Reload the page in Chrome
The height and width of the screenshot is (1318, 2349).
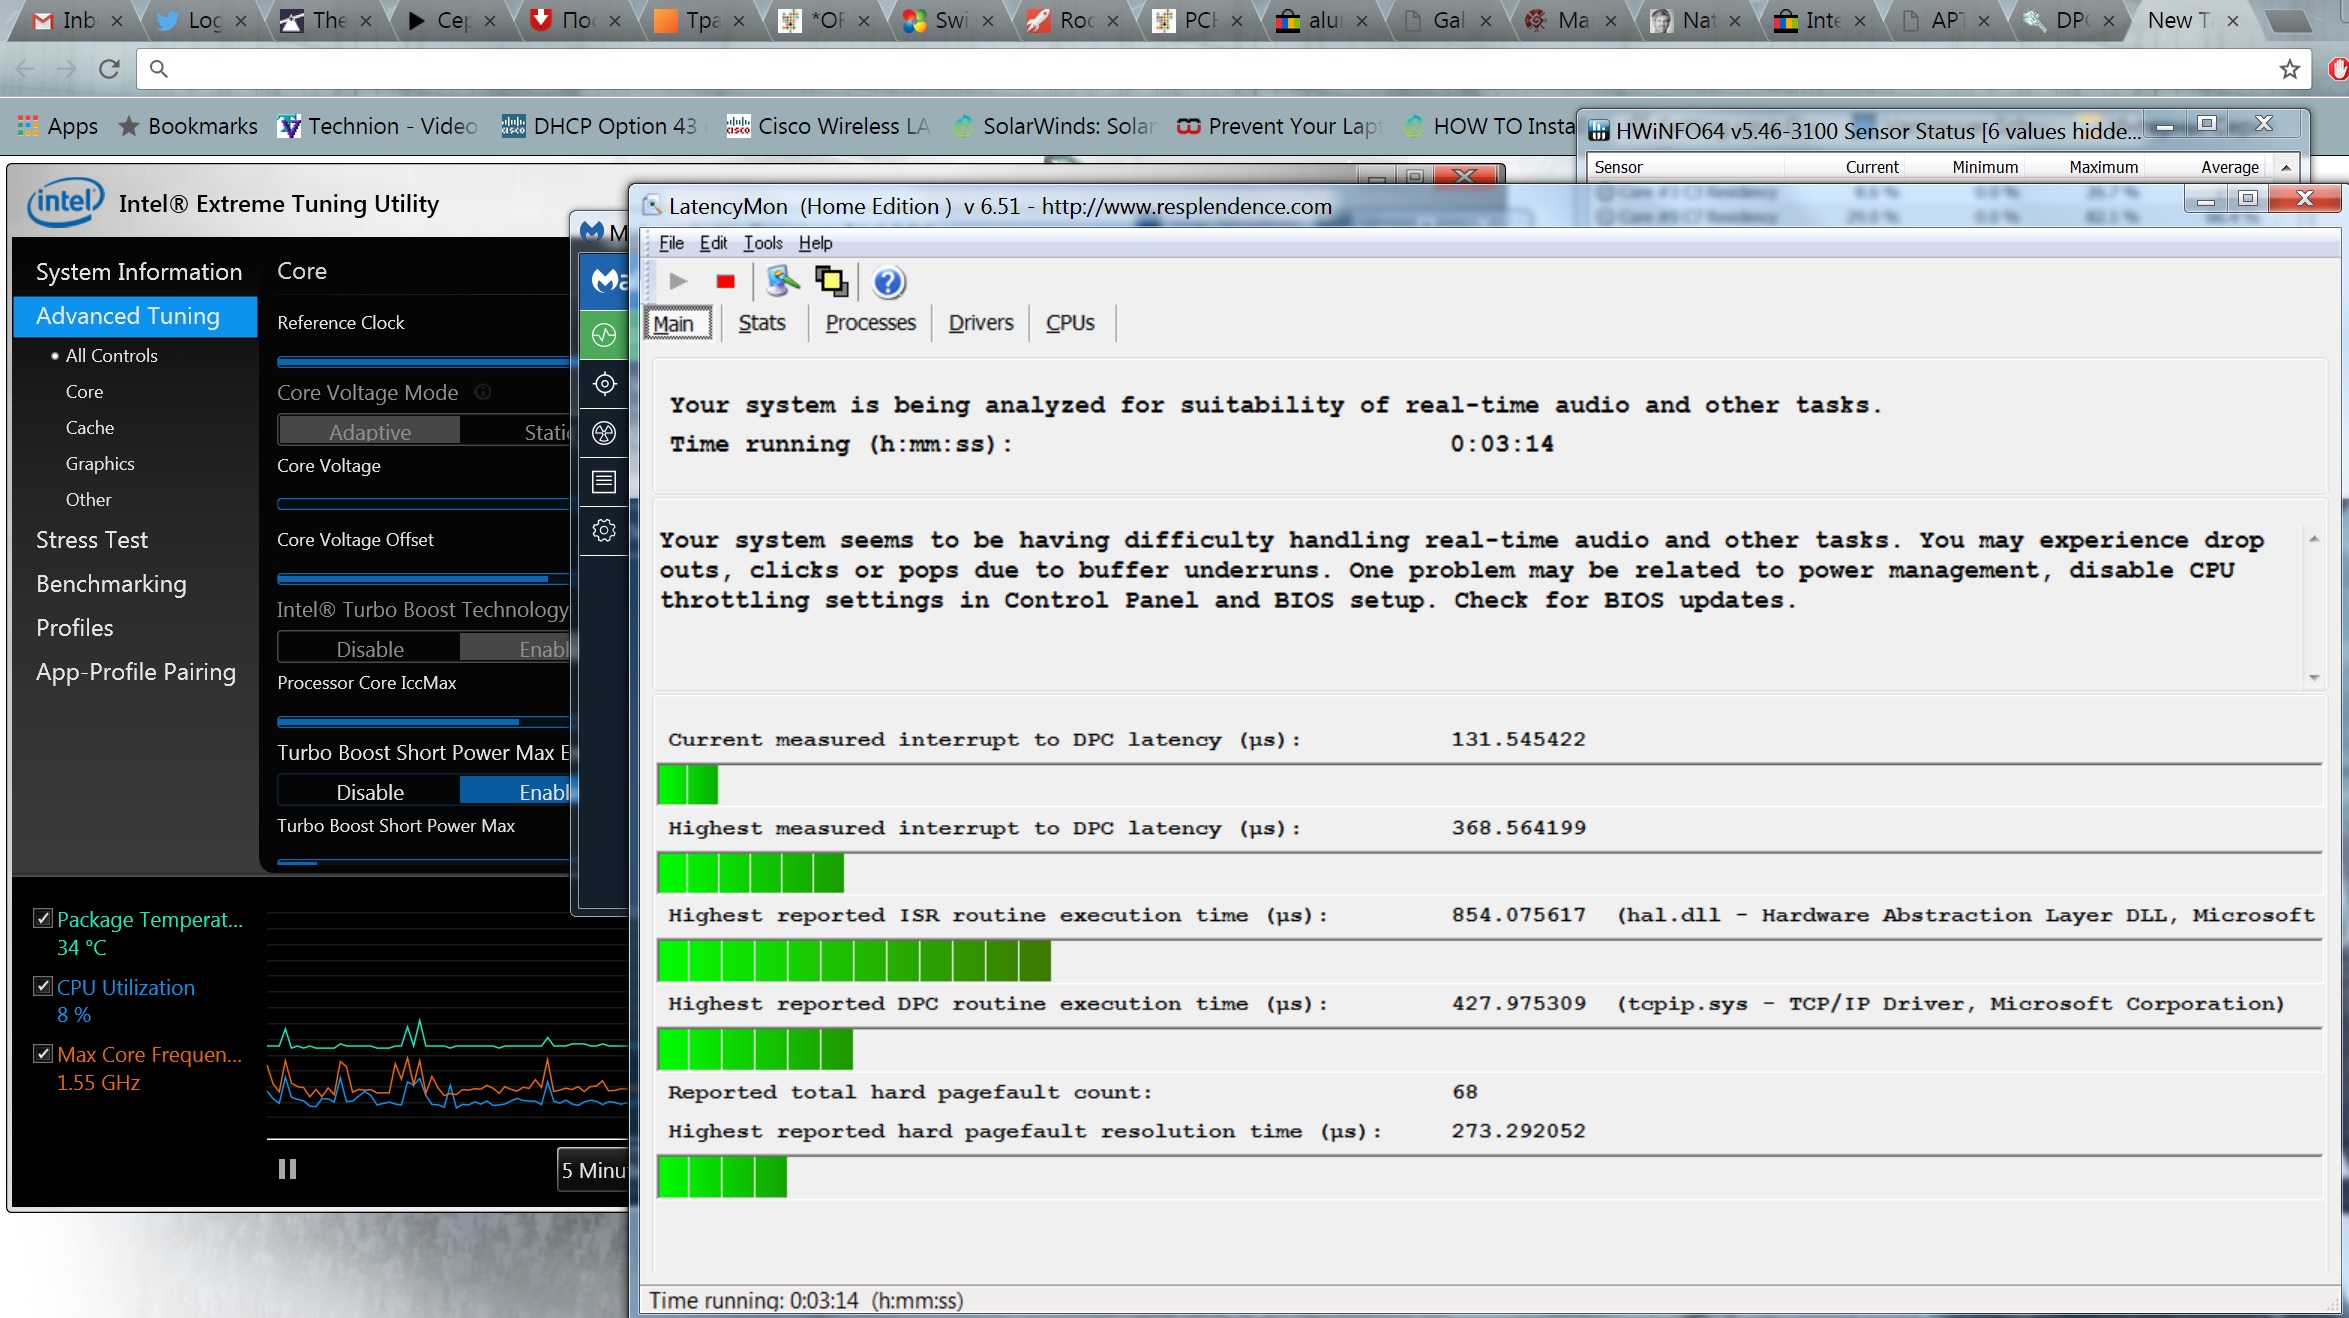pyautogui.click(x=110, y=68)
